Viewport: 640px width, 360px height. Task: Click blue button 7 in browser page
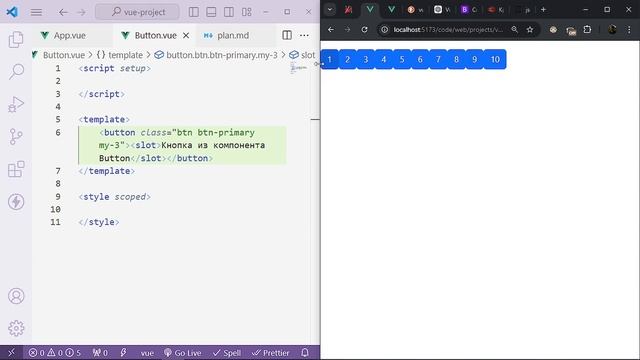[438, 60]
